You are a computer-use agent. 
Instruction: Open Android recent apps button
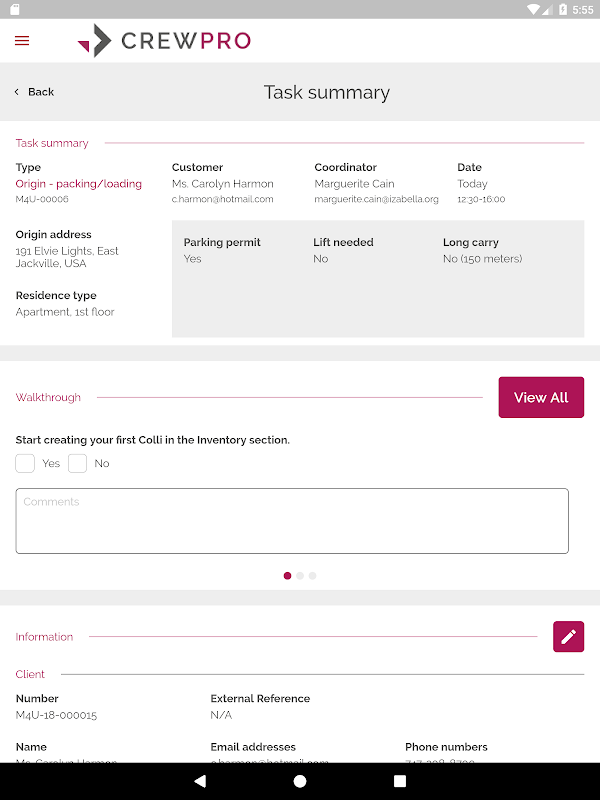click(400, 781)
